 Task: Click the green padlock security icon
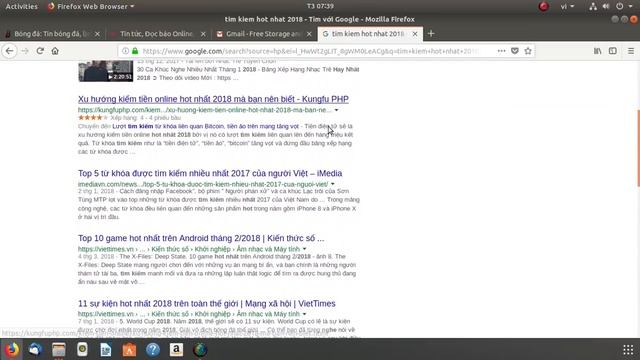pyautogui.click(x=135, y=51)
